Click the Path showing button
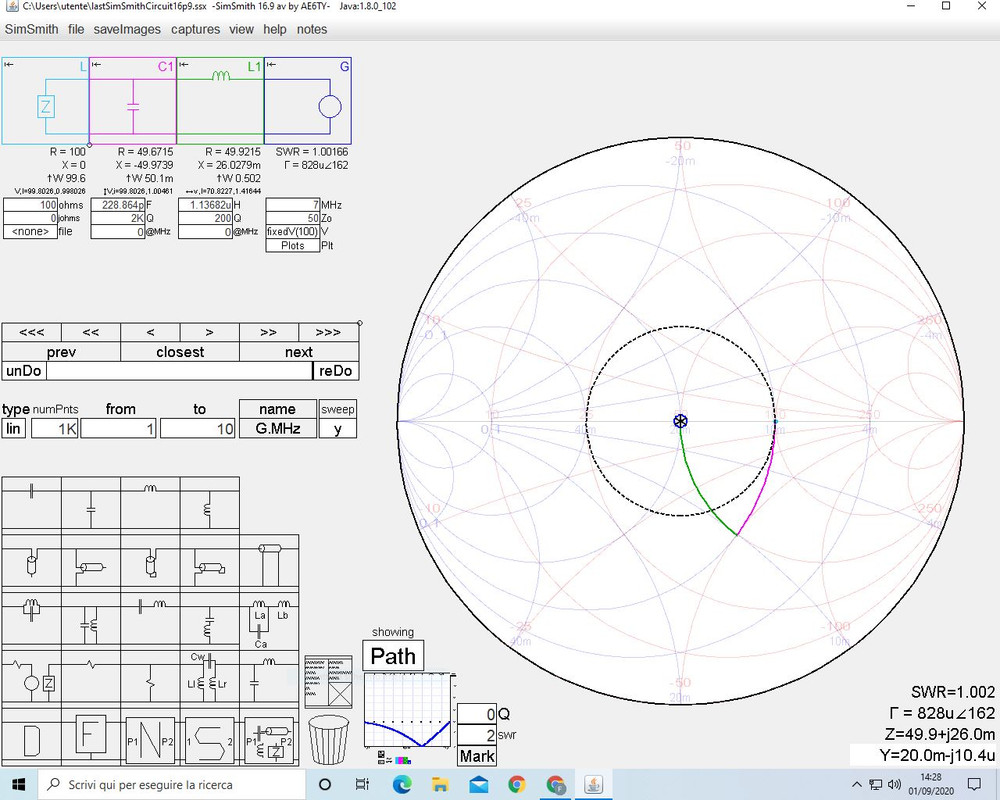1000x800 pixels. 393,656
